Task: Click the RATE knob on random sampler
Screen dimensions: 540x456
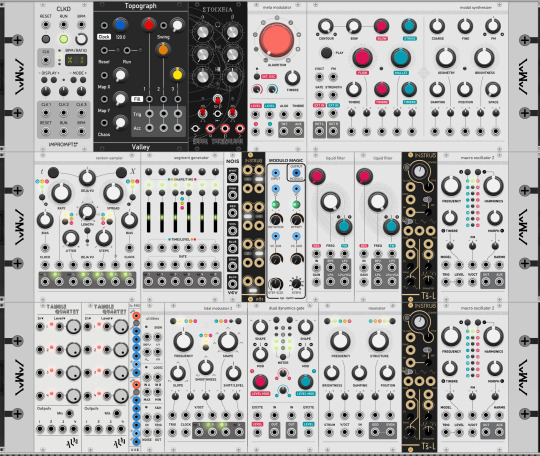Action: [x=61, y=193]
